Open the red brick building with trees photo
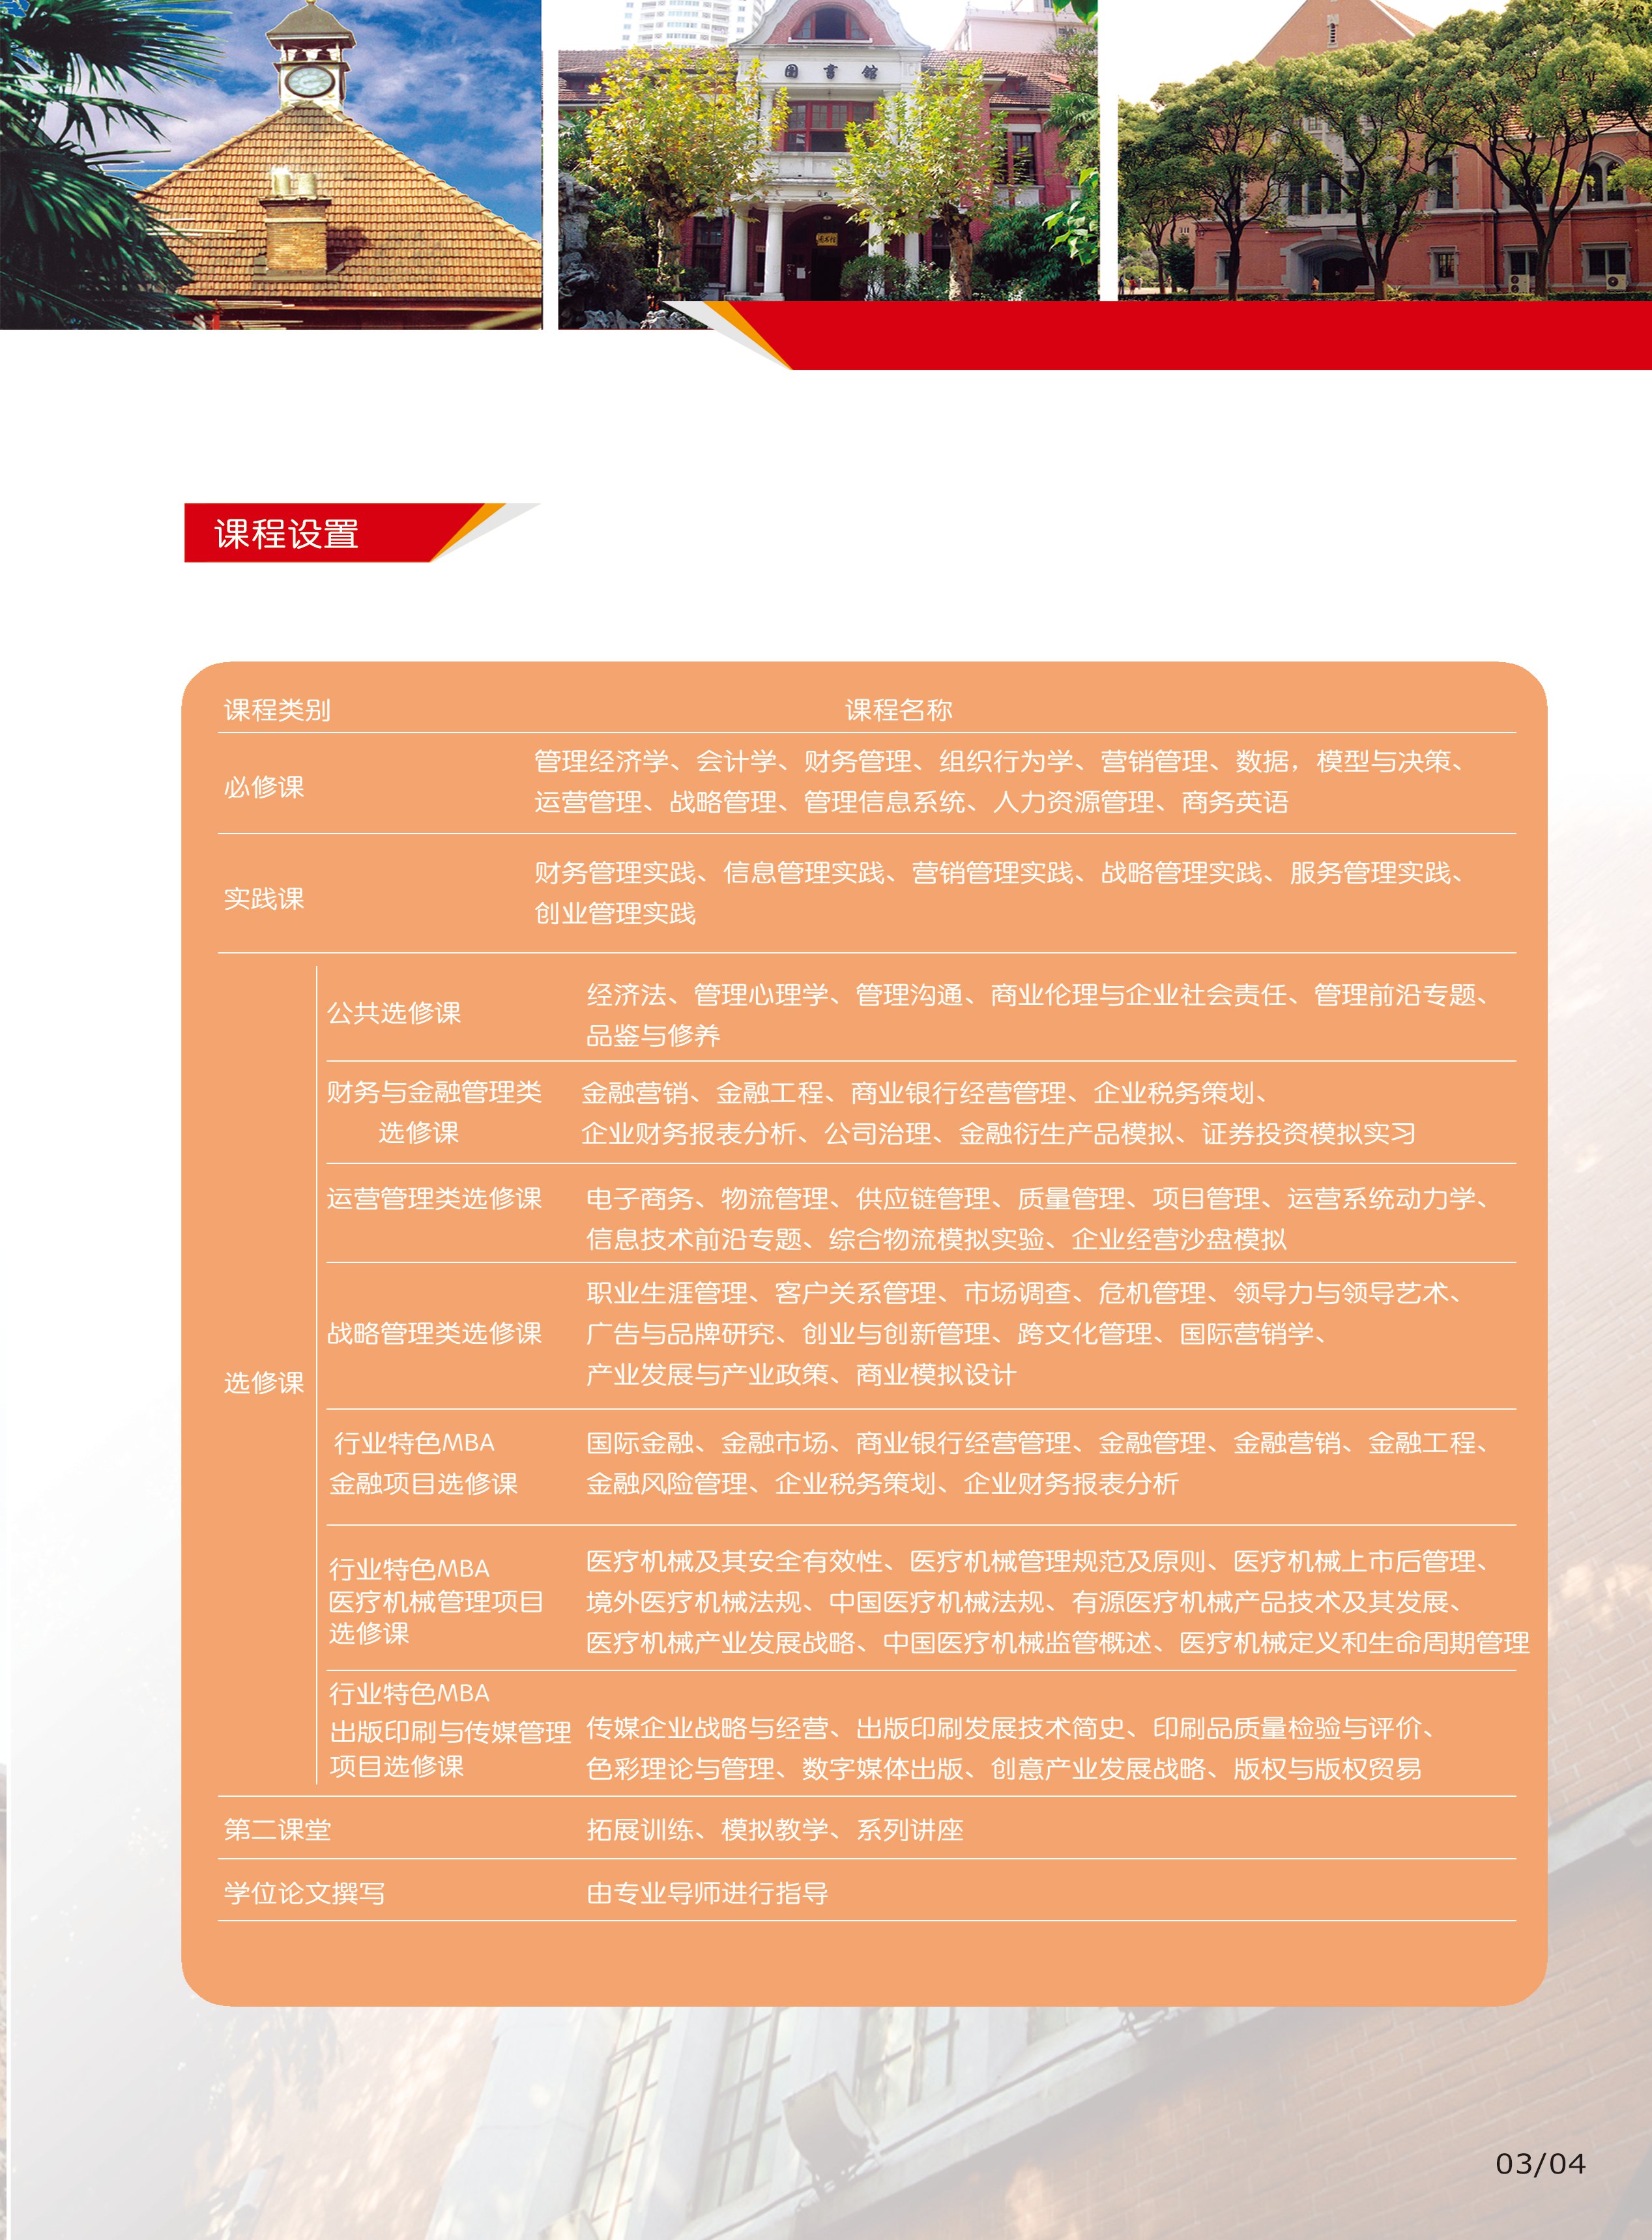Image resolution: width=1652 pixels, height=2240 pixels. click(1385, 150)
